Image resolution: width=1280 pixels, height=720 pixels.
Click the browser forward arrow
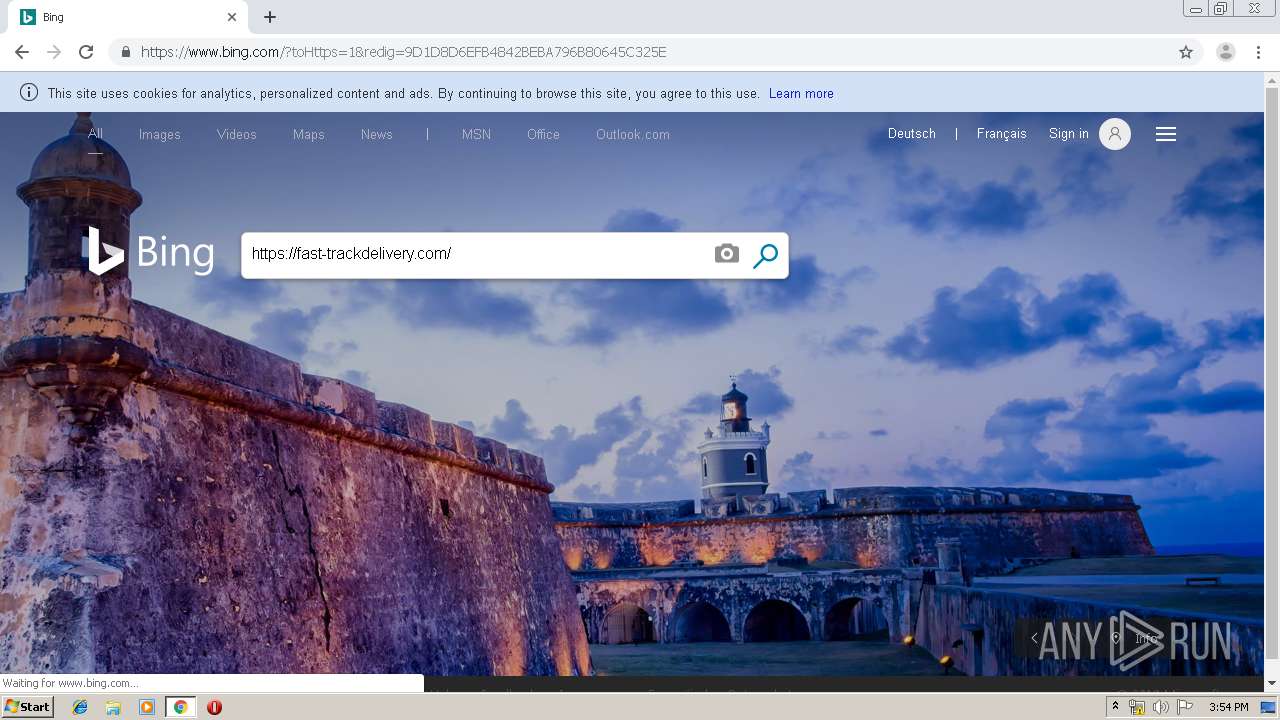click(x=54, y=52)
